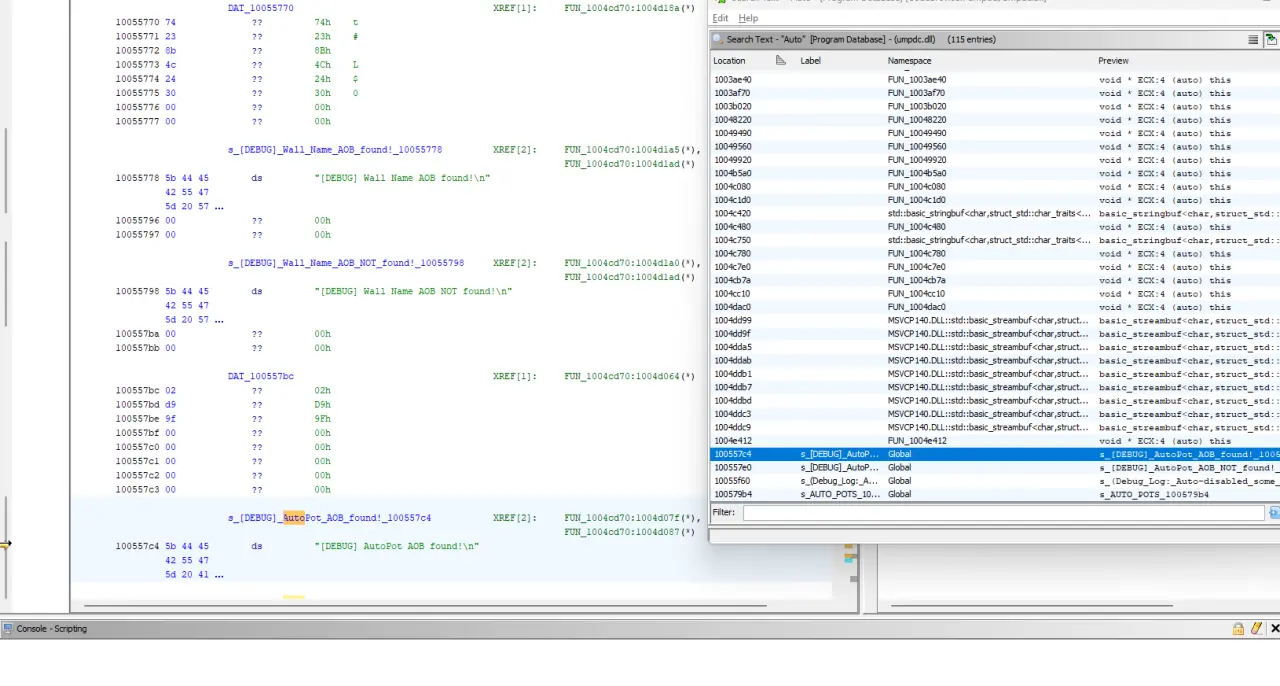Viewport: 1280px width, 686px height.
Task: Select result row at location 1004e412
Action: tap(995, 441)
